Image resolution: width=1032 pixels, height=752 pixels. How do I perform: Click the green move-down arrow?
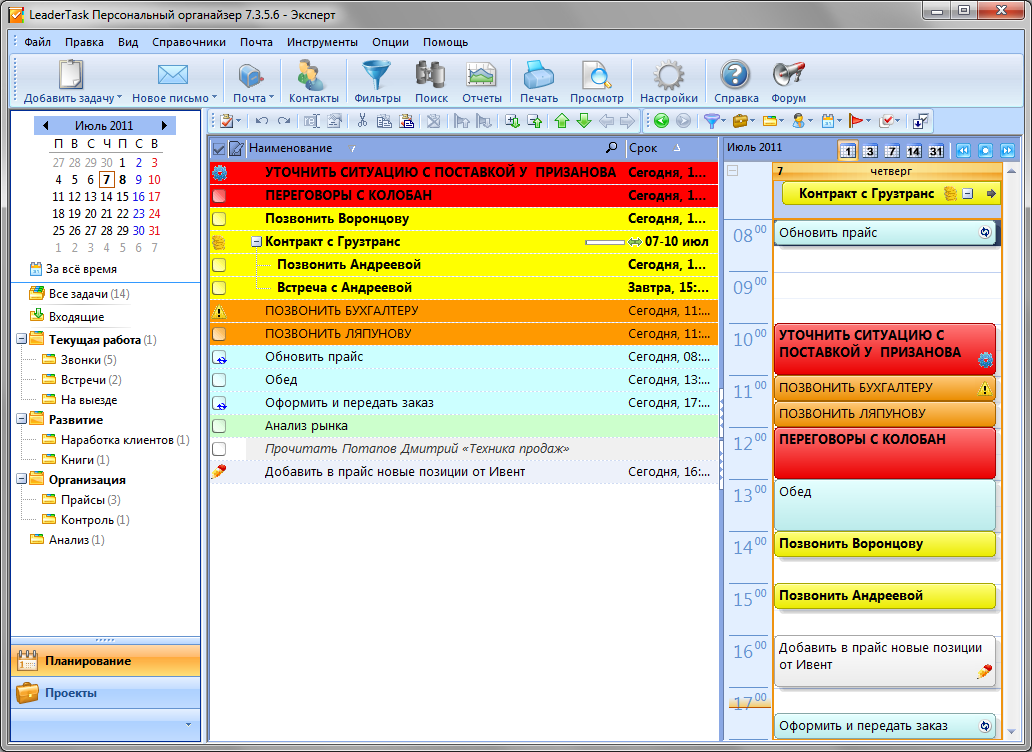(x=584, y=121)
